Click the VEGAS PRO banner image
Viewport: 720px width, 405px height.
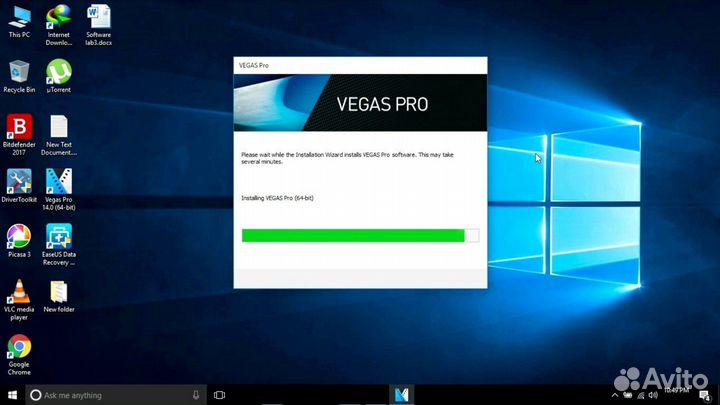(x=360, y=103)
